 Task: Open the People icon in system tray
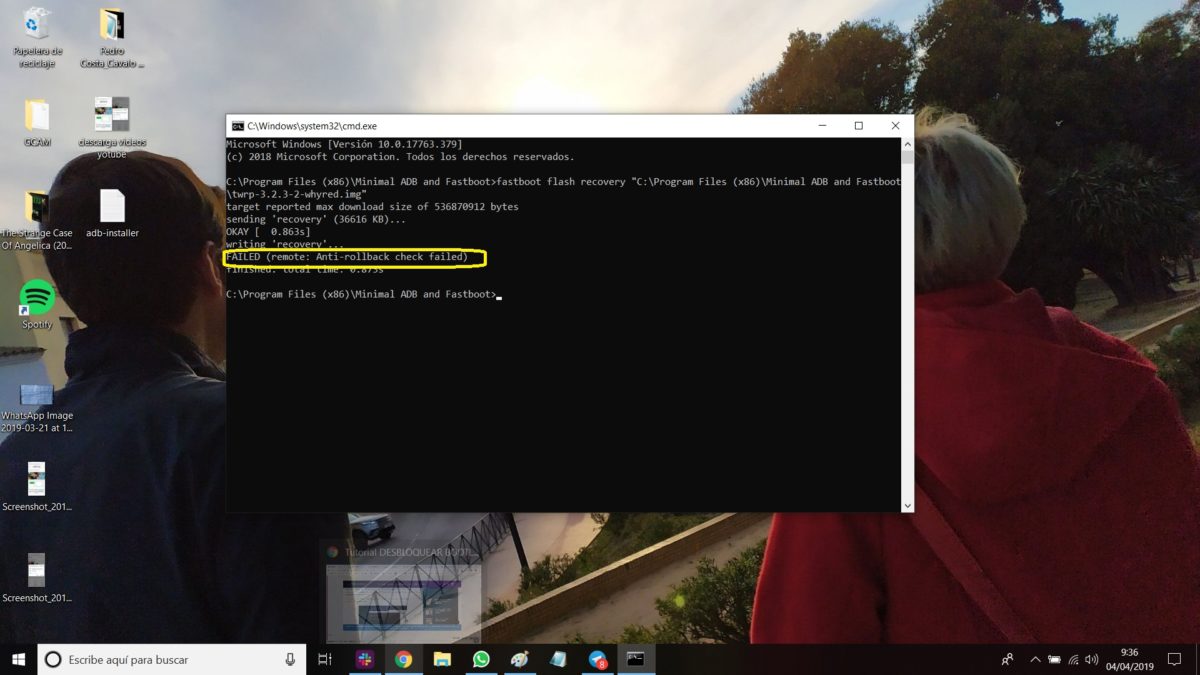[x=1007, y=659]
